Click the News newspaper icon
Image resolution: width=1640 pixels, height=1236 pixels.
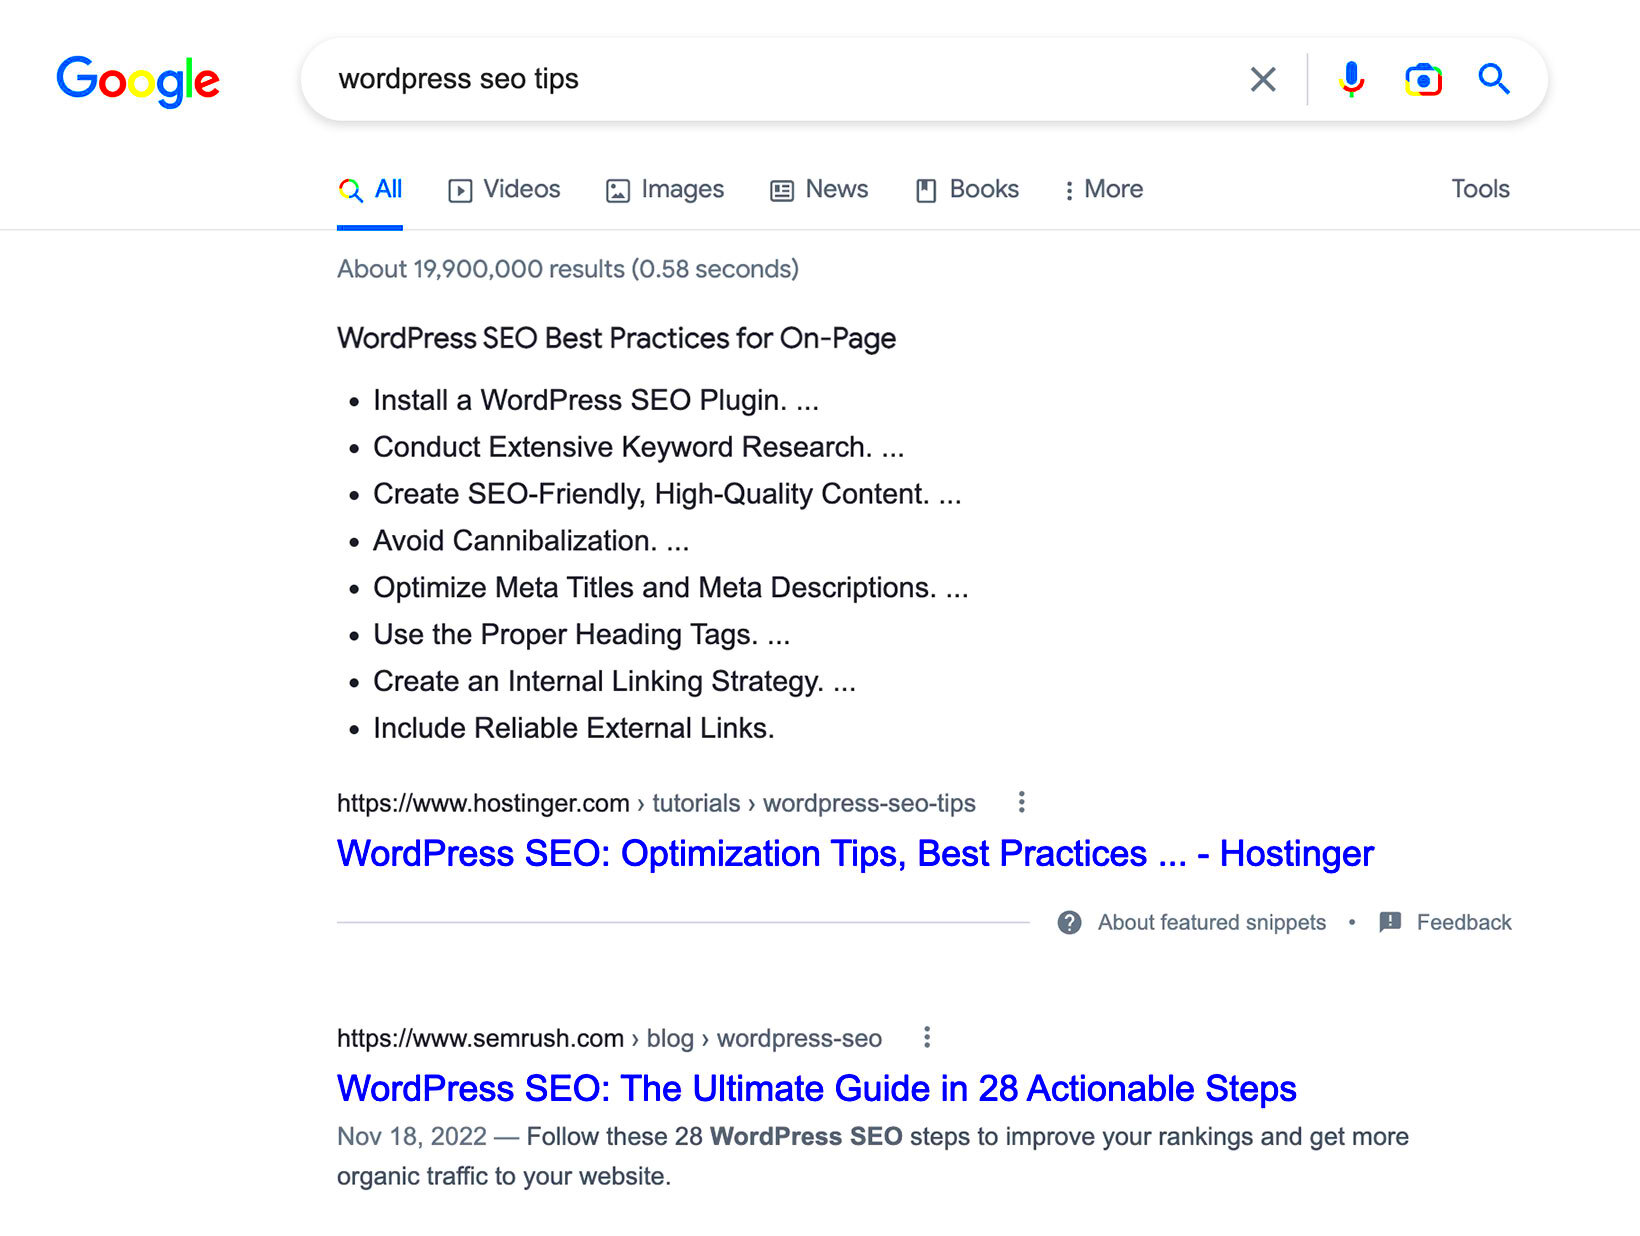coord(782,190)
